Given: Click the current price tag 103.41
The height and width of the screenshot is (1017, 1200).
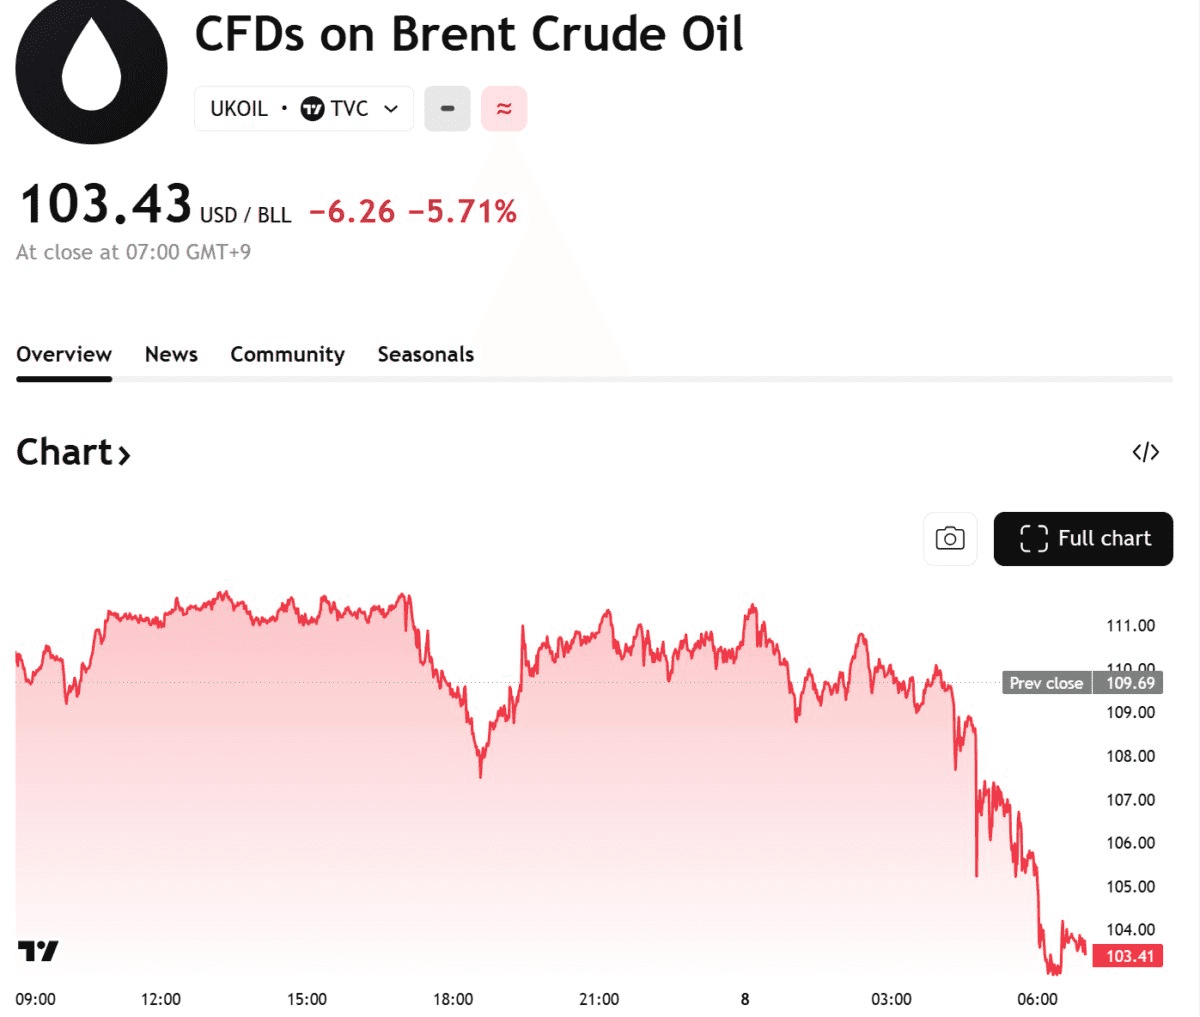Looking at the screenshot, I should (x=1128, y=956).
